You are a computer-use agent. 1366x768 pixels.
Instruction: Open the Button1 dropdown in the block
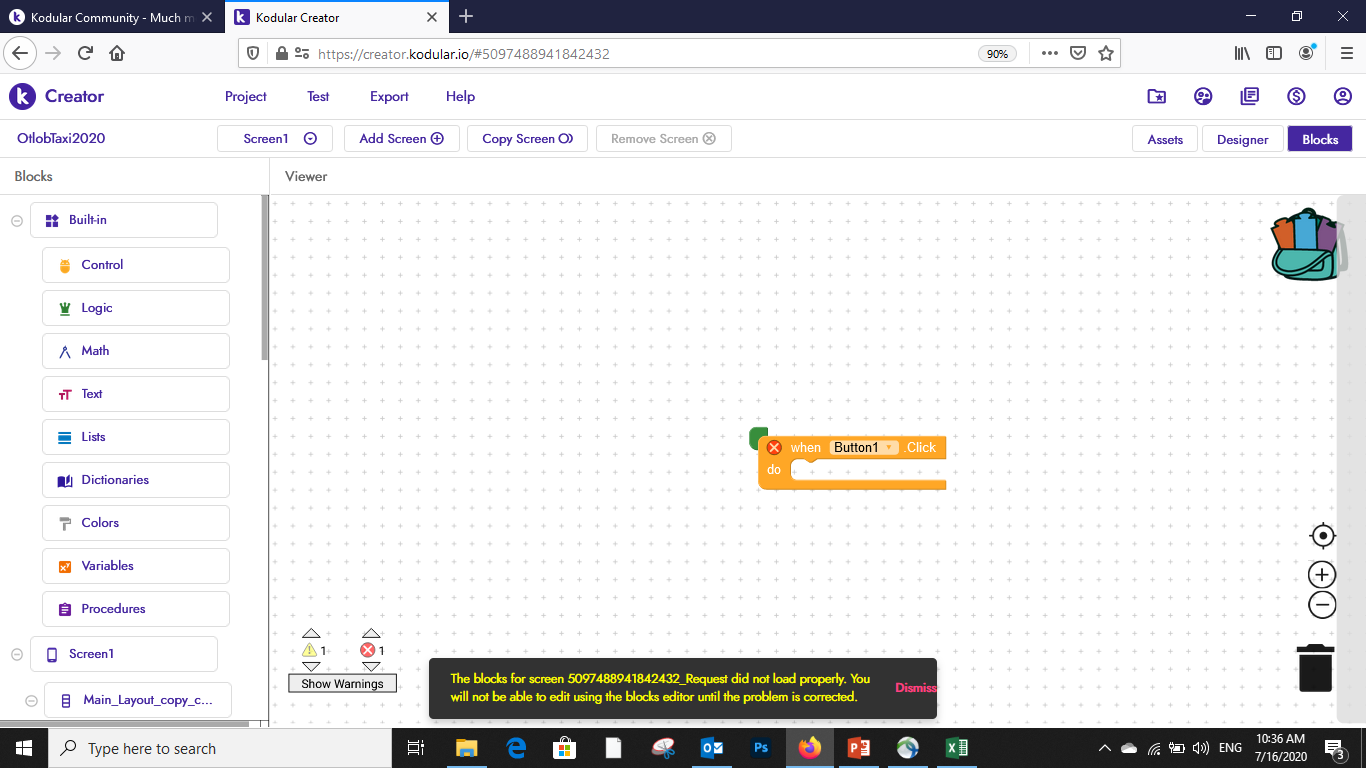point(865,447)
